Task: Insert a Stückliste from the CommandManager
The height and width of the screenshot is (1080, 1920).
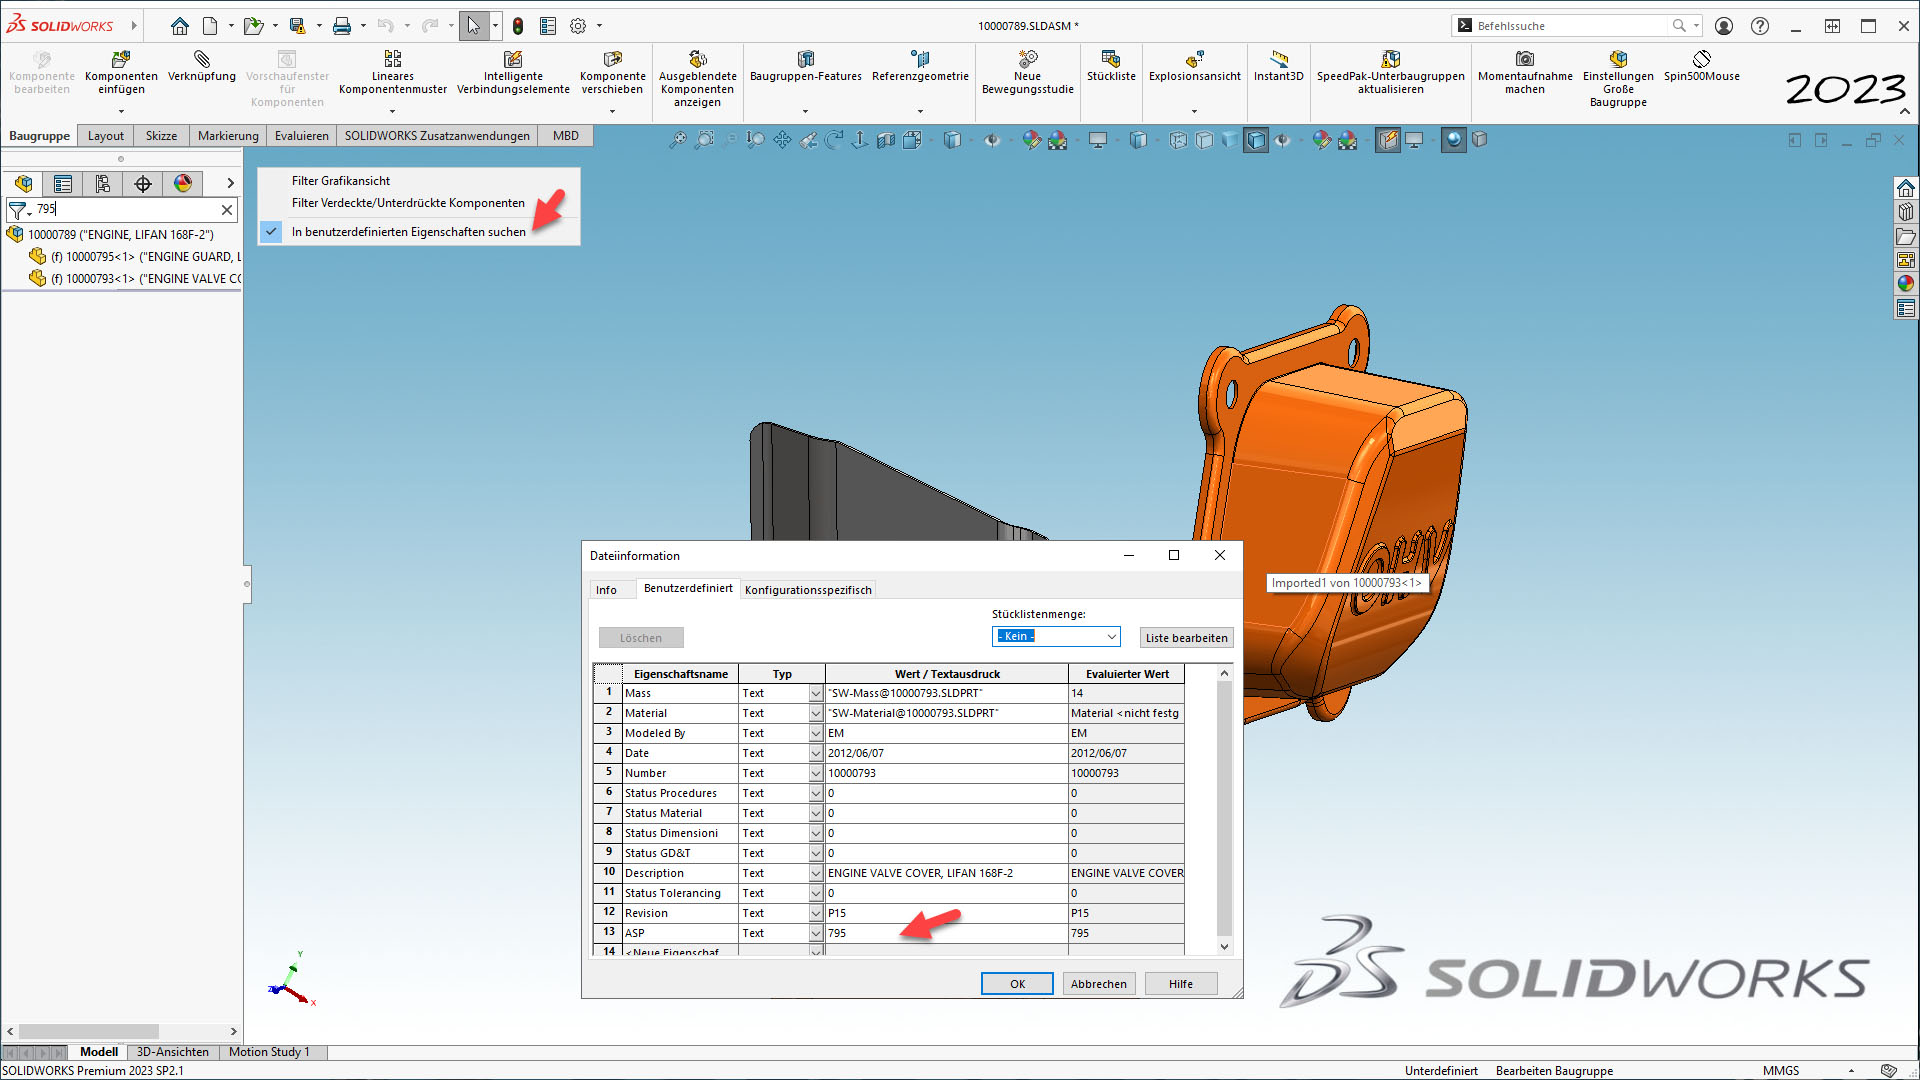Action: pos(1111,68)
